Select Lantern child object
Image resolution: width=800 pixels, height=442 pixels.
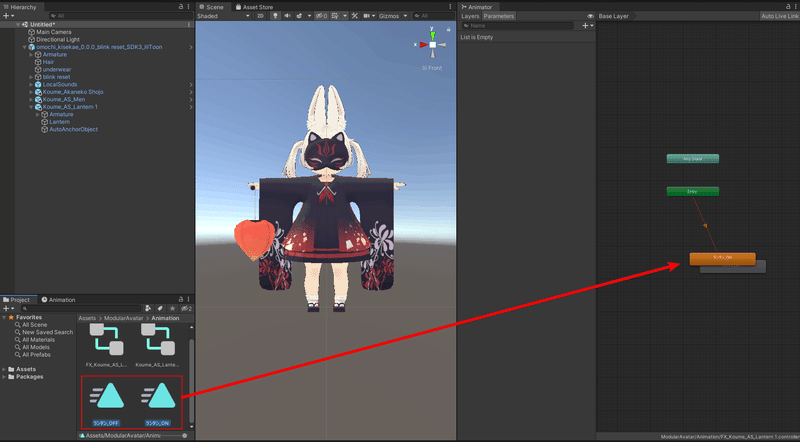coord(59,122)
